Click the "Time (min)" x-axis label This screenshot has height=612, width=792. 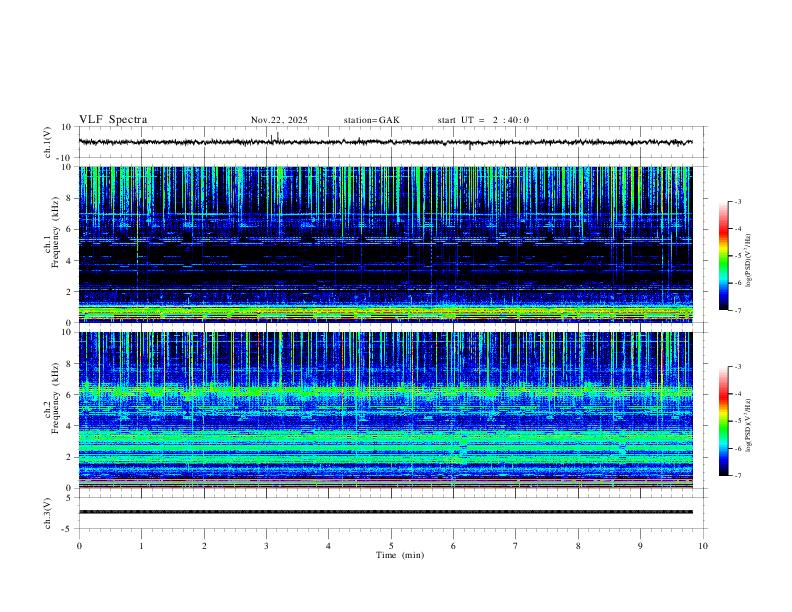pyautogui.click(x=400, y=555)
